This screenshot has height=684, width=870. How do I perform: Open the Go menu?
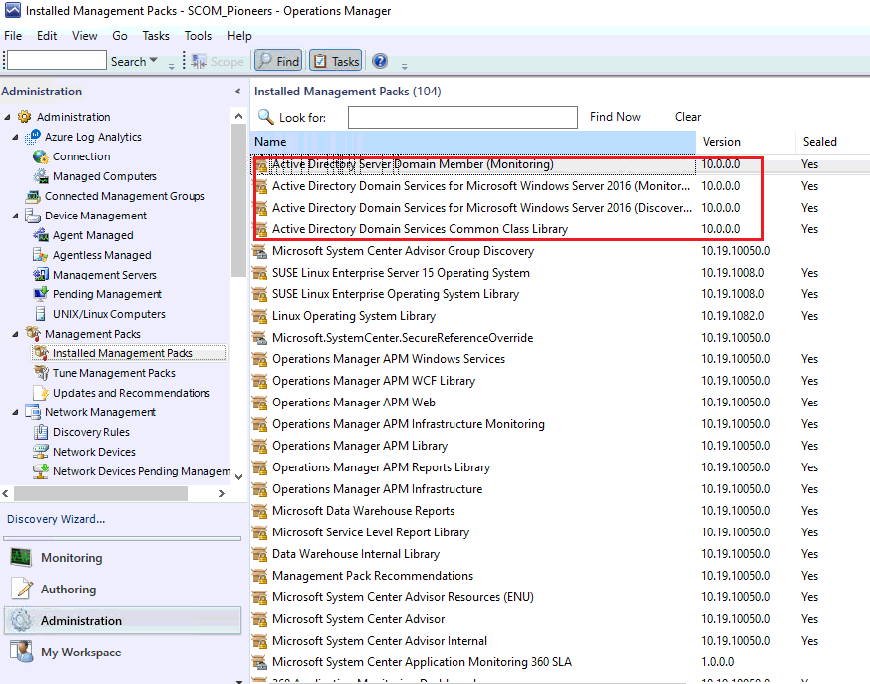[x=120, y=36]
